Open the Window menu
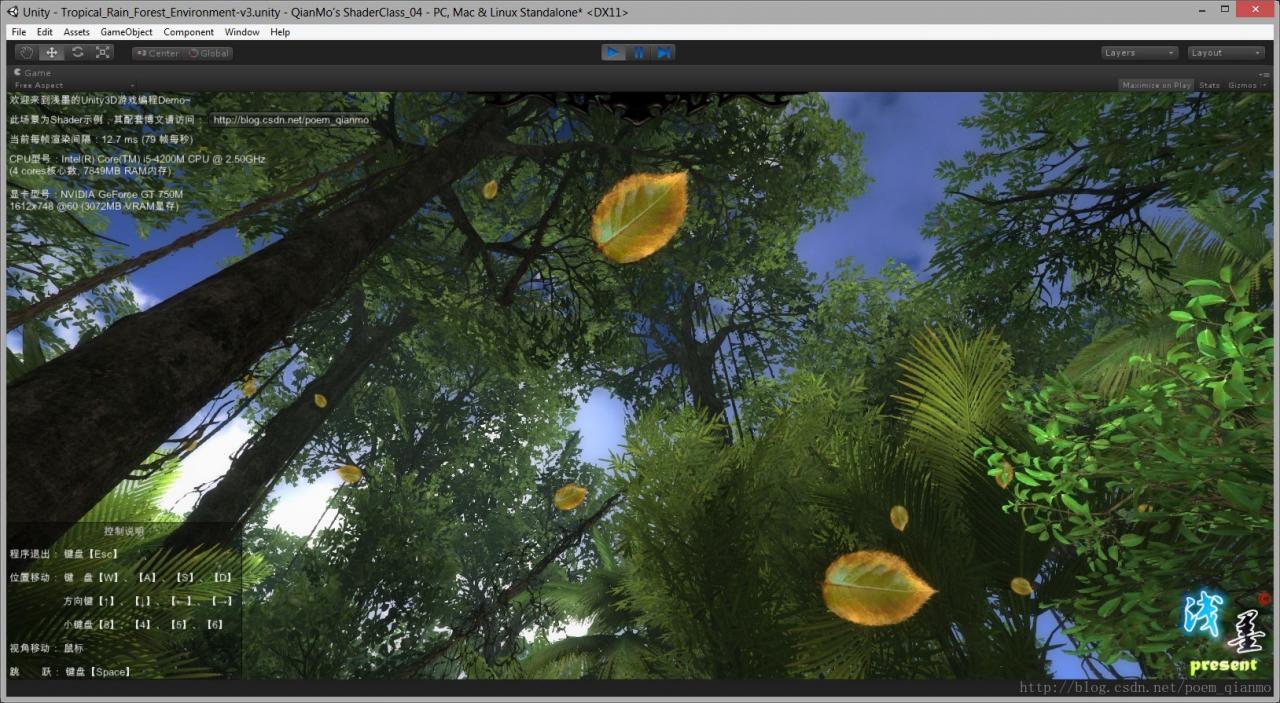Viewport: 1280px width, 703px height. point(242,32)
